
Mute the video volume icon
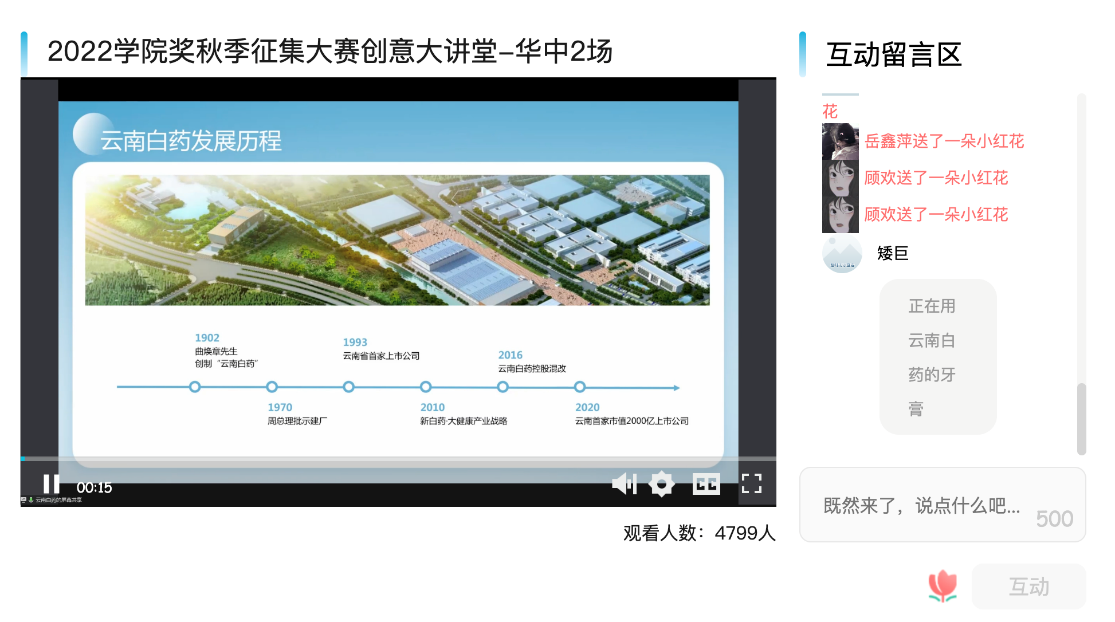(x=624, y=484)
